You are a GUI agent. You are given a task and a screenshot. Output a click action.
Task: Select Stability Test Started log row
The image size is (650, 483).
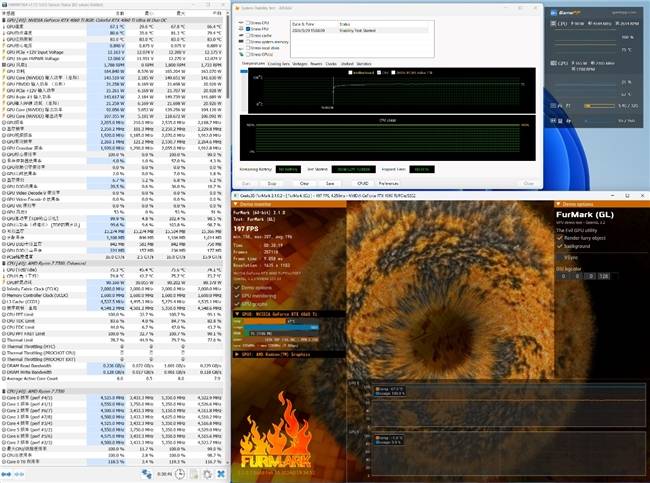point(360,30)
